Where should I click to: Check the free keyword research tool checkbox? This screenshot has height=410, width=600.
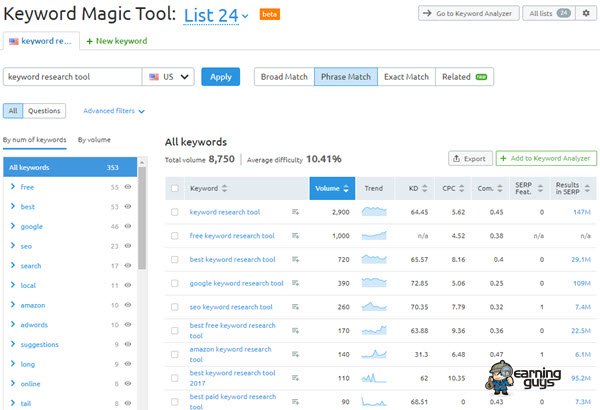point(175,236)
